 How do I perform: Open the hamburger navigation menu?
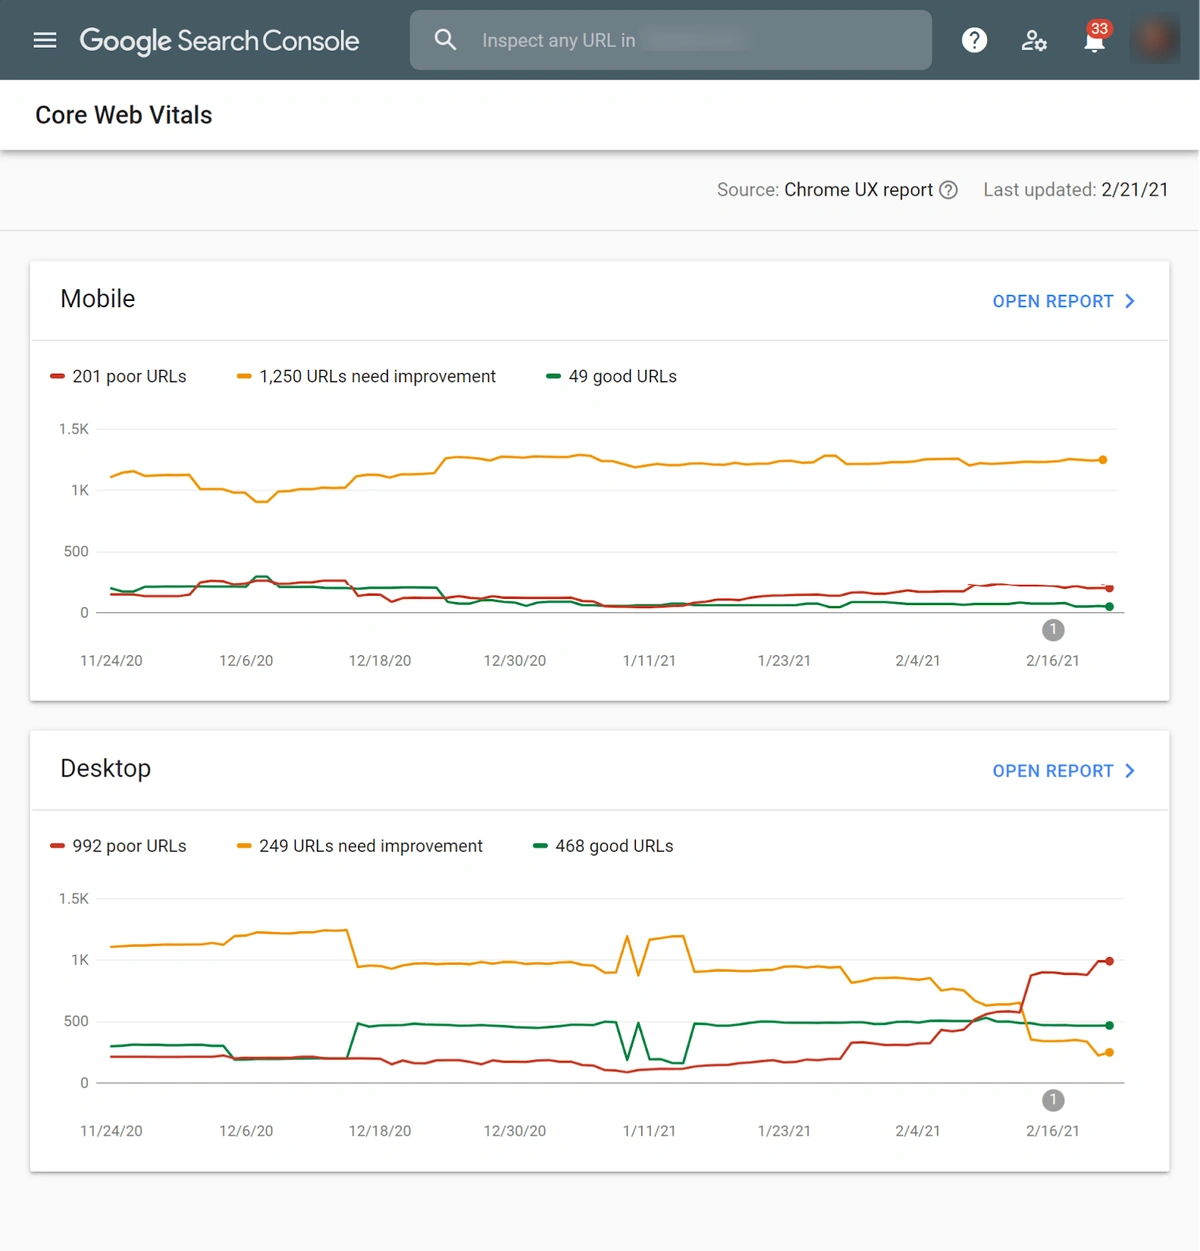click(45, 40)
